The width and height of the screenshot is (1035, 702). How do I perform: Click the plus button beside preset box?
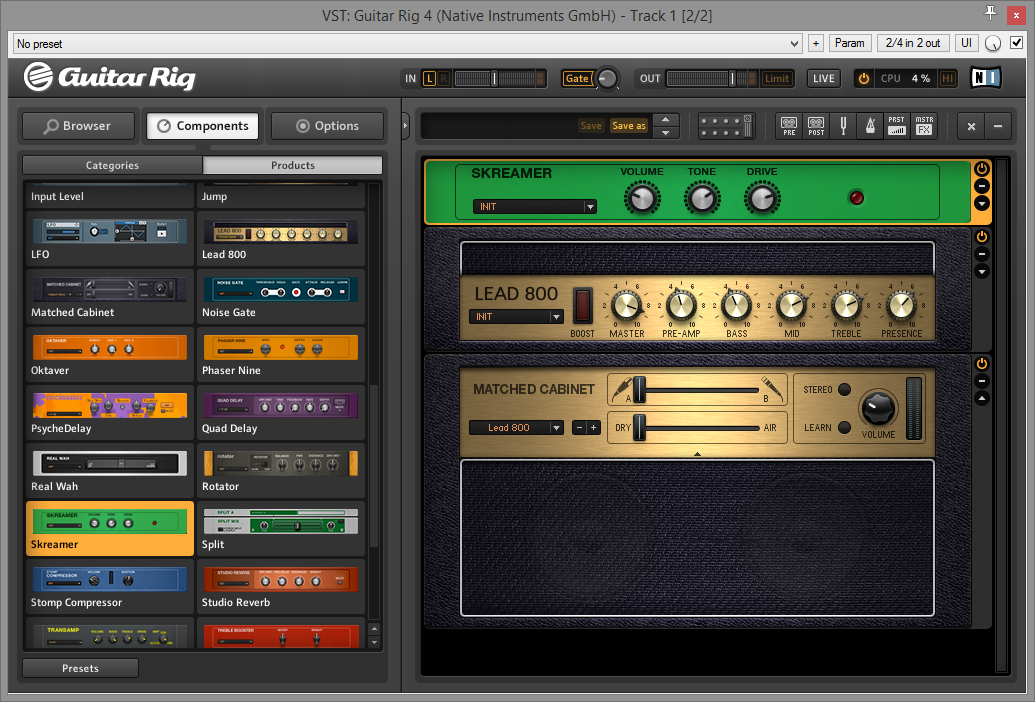[816, 43]
